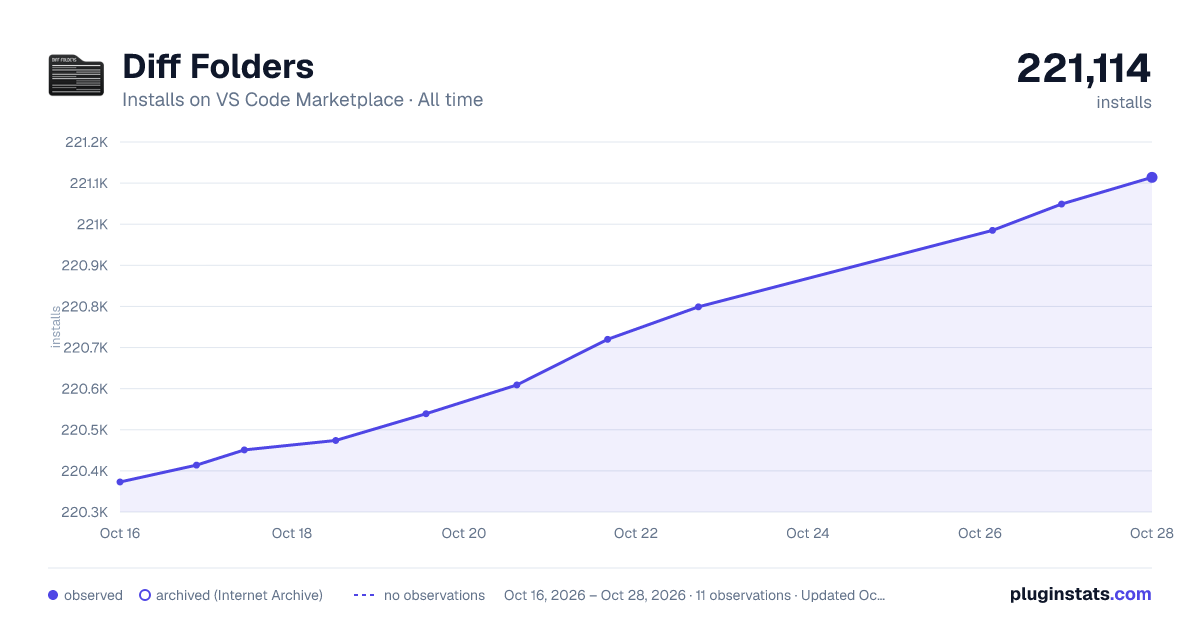Click the observed legend dot
Screen dimensions: 1200x630
tap(53, 595)
